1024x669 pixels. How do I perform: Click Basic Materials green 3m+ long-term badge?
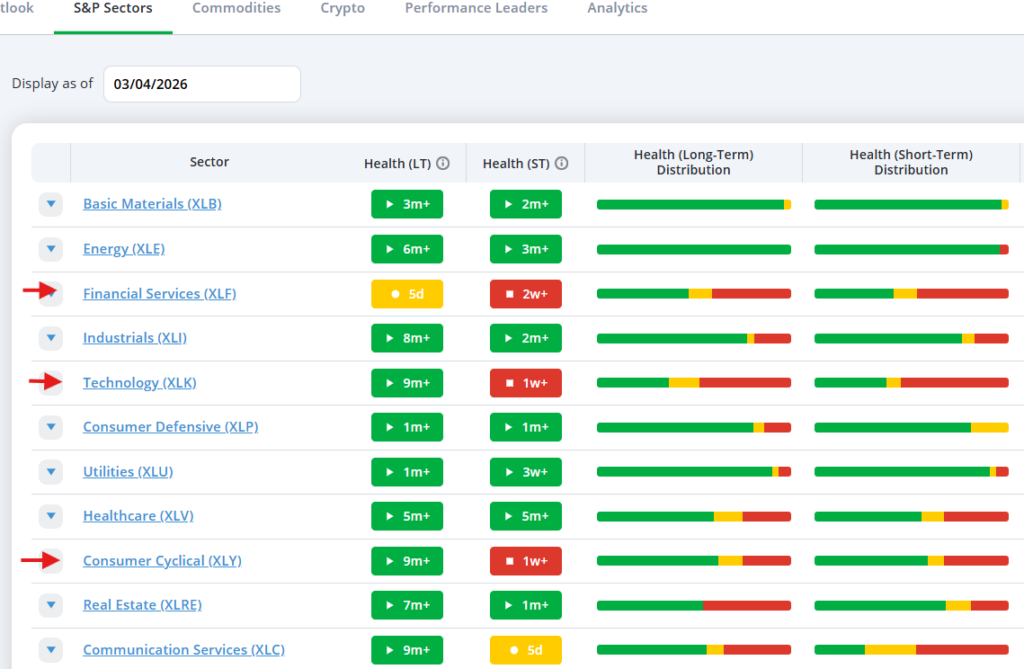[406, 204]
